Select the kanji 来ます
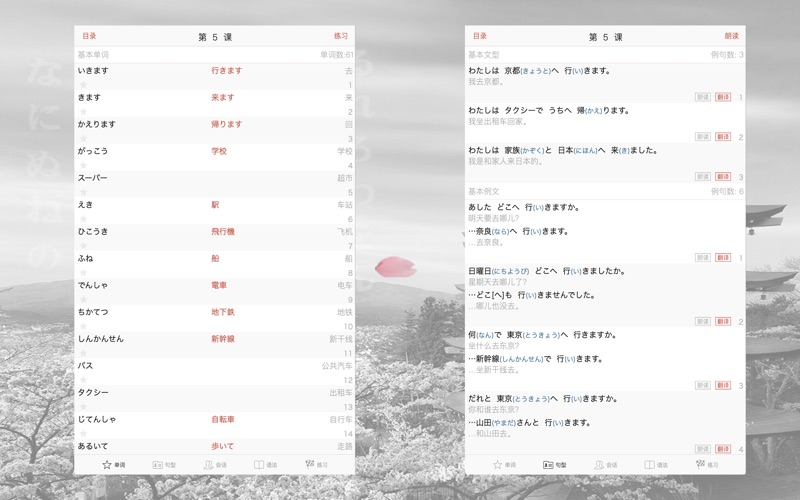The width and height of the screenshot is (800, 500). click(222, 97)
